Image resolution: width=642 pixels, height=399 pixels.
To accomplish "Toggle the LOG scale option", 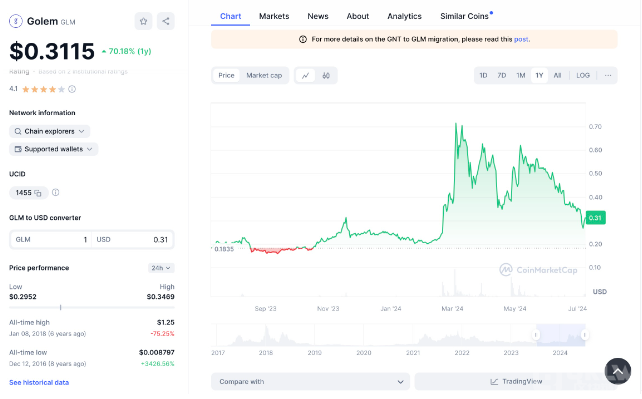I will pyautogui.click(x=583, y=76).
